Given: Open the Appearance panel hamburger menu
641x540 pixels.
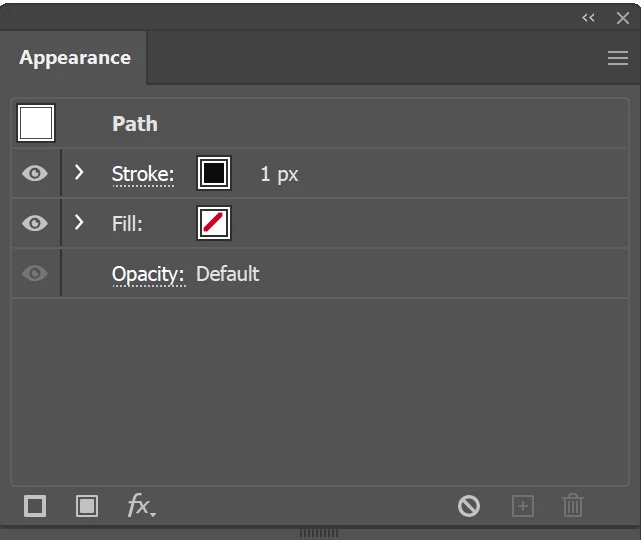Looking at the screenshot, I should pyautogui.click(x=618, y=58).
